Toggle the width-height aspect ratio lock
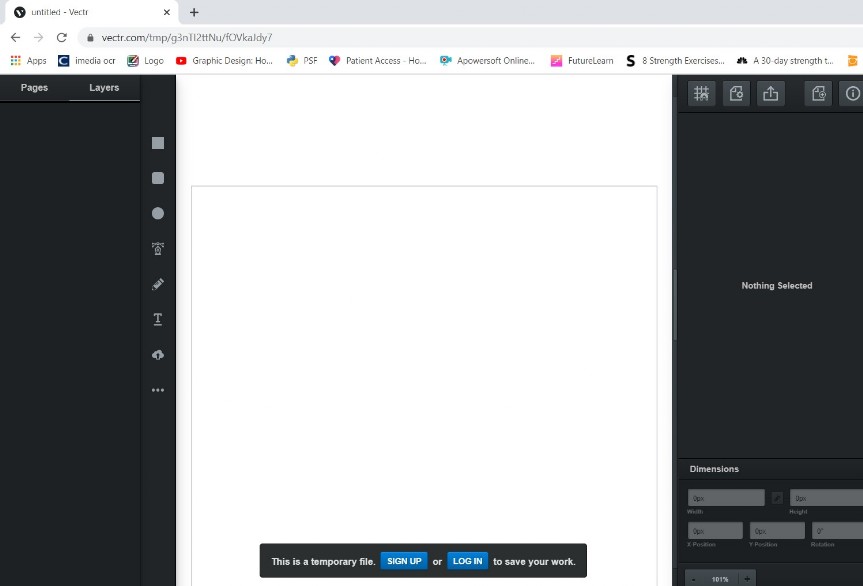 tap(777, 498)
